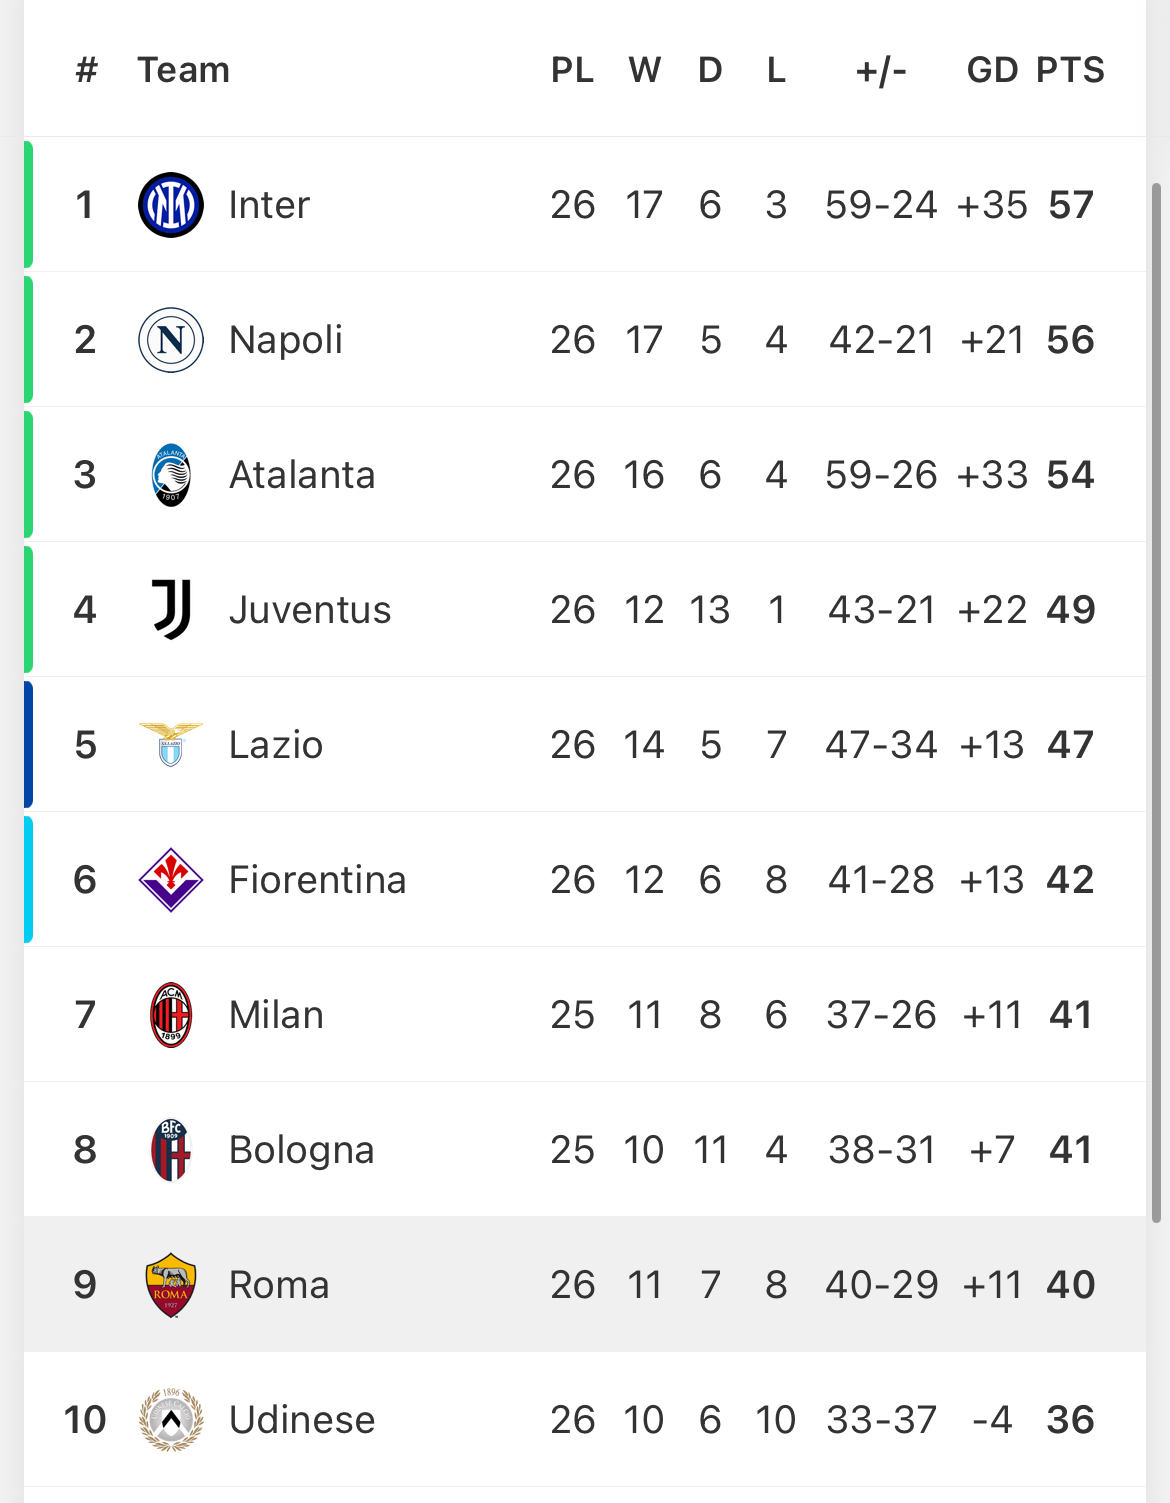This screenshot has width=1170, height=1503.
Task: Select the PL column header
Action: pyautogui.click(x=572, y=70)
